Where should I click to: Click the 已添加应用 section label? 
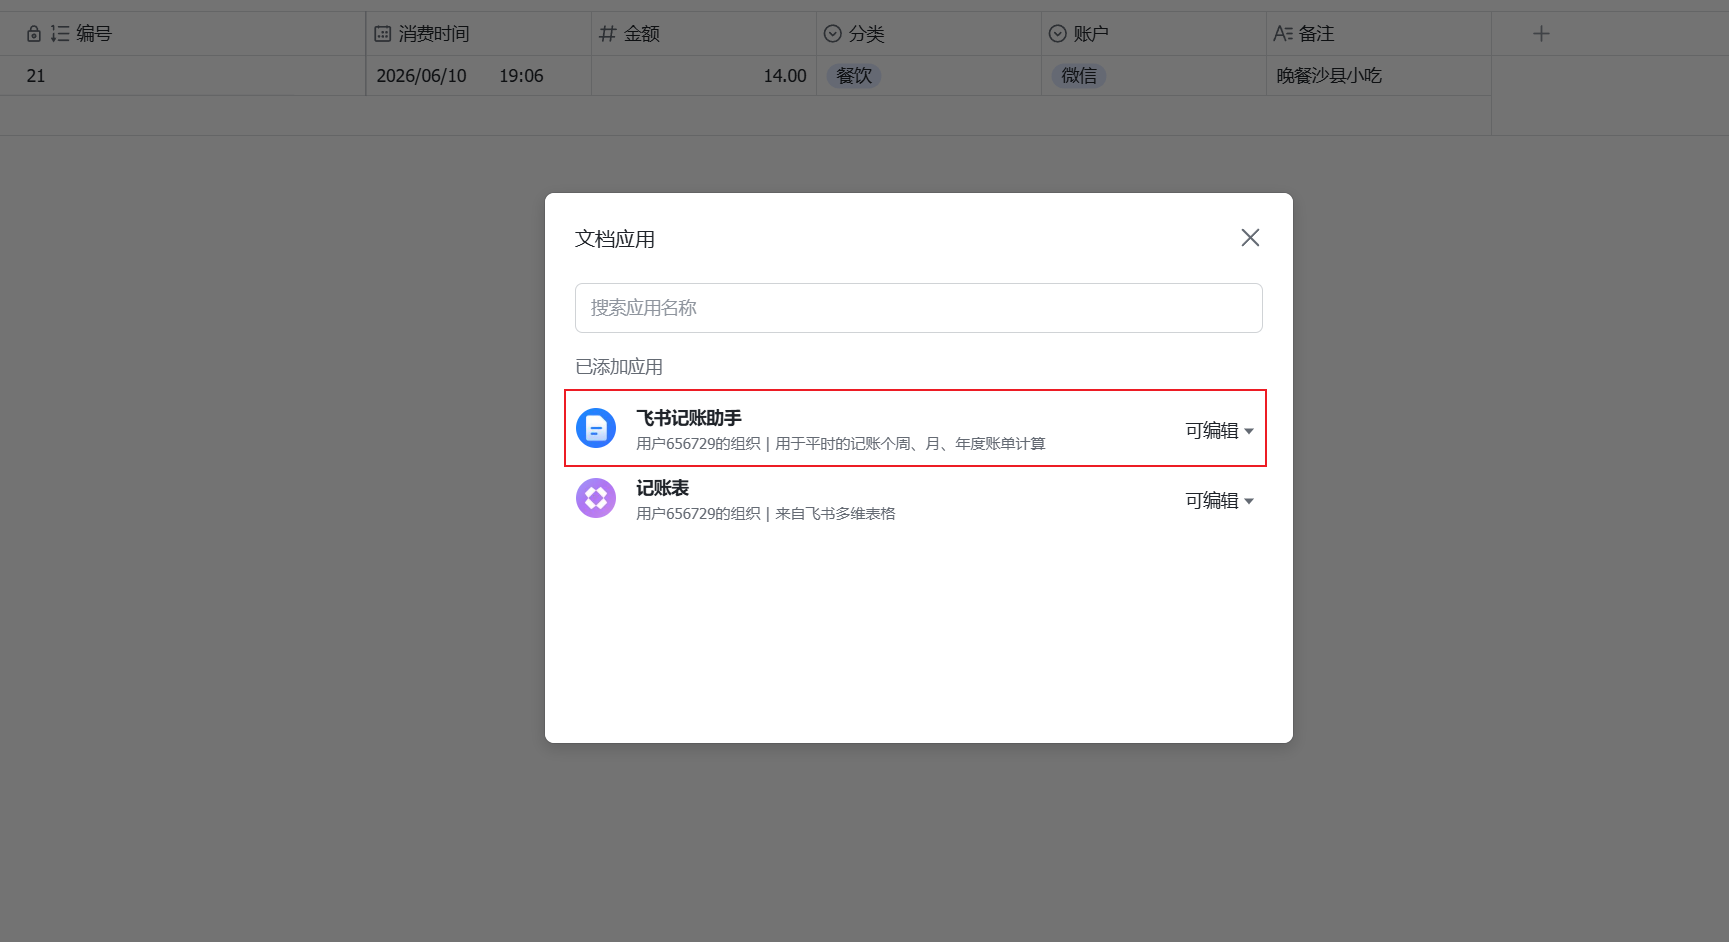[619, 367]
